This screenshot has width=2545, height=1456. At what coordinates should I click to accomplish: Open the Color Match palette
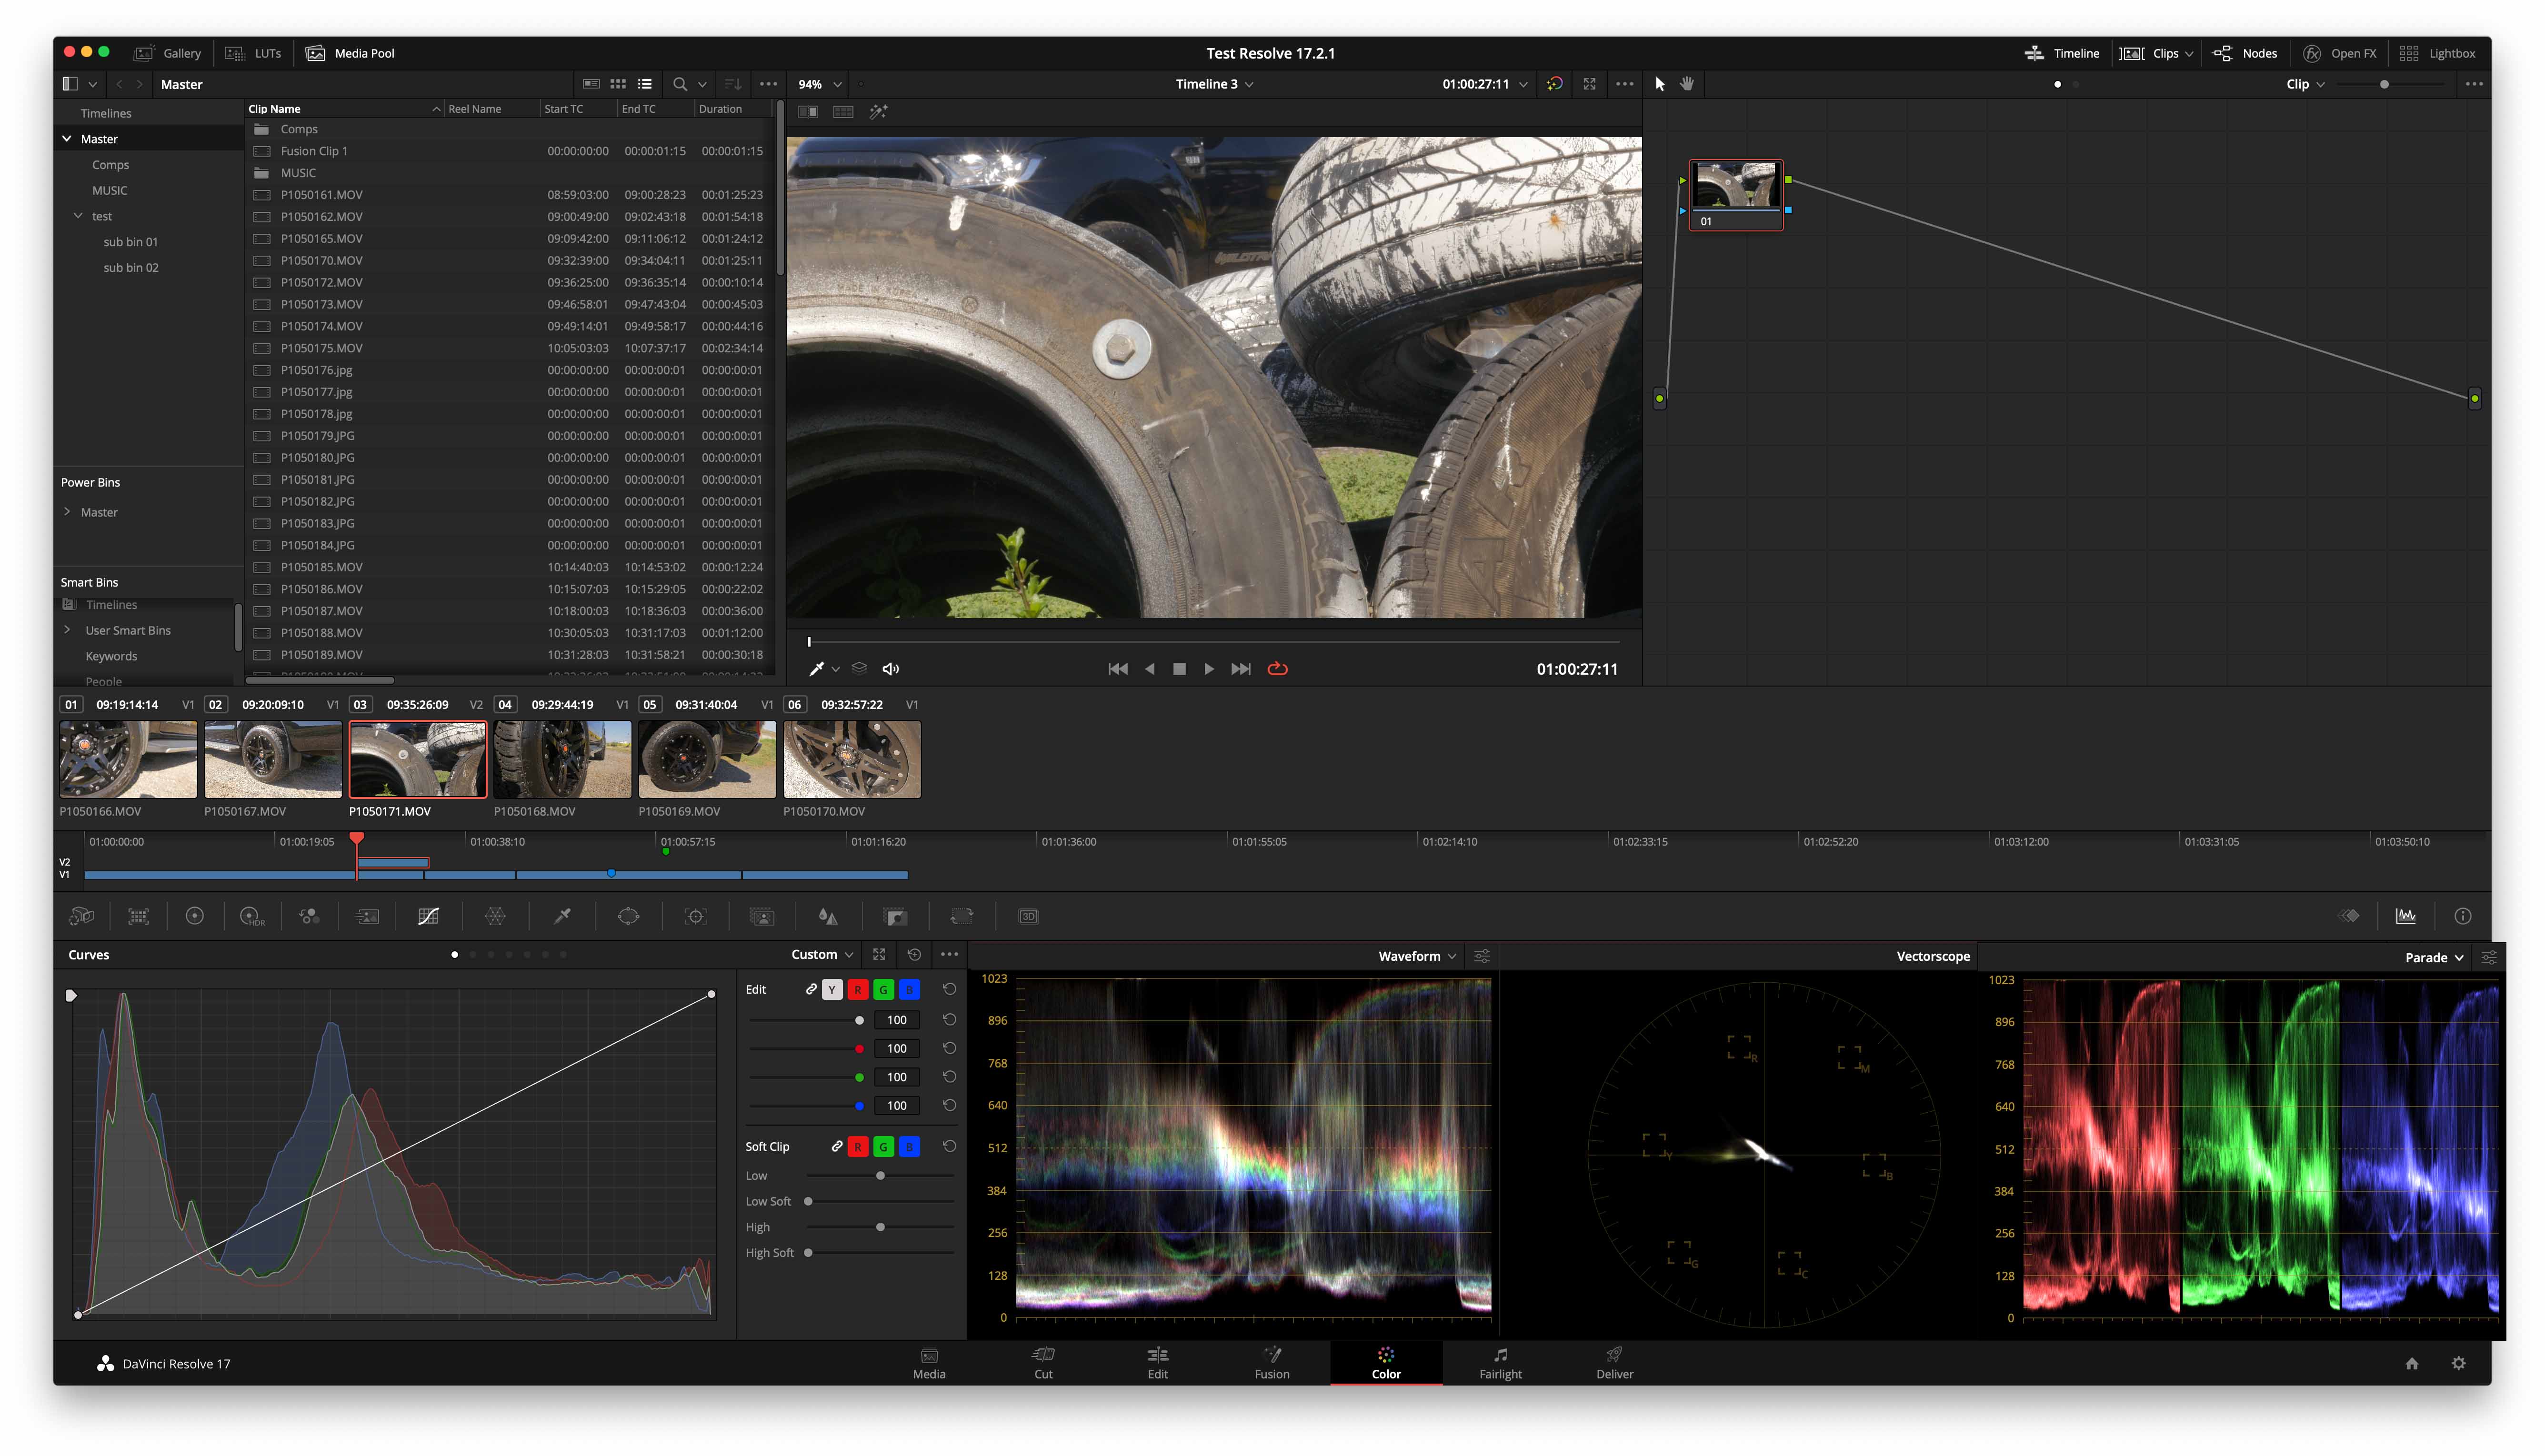(138, 916)
